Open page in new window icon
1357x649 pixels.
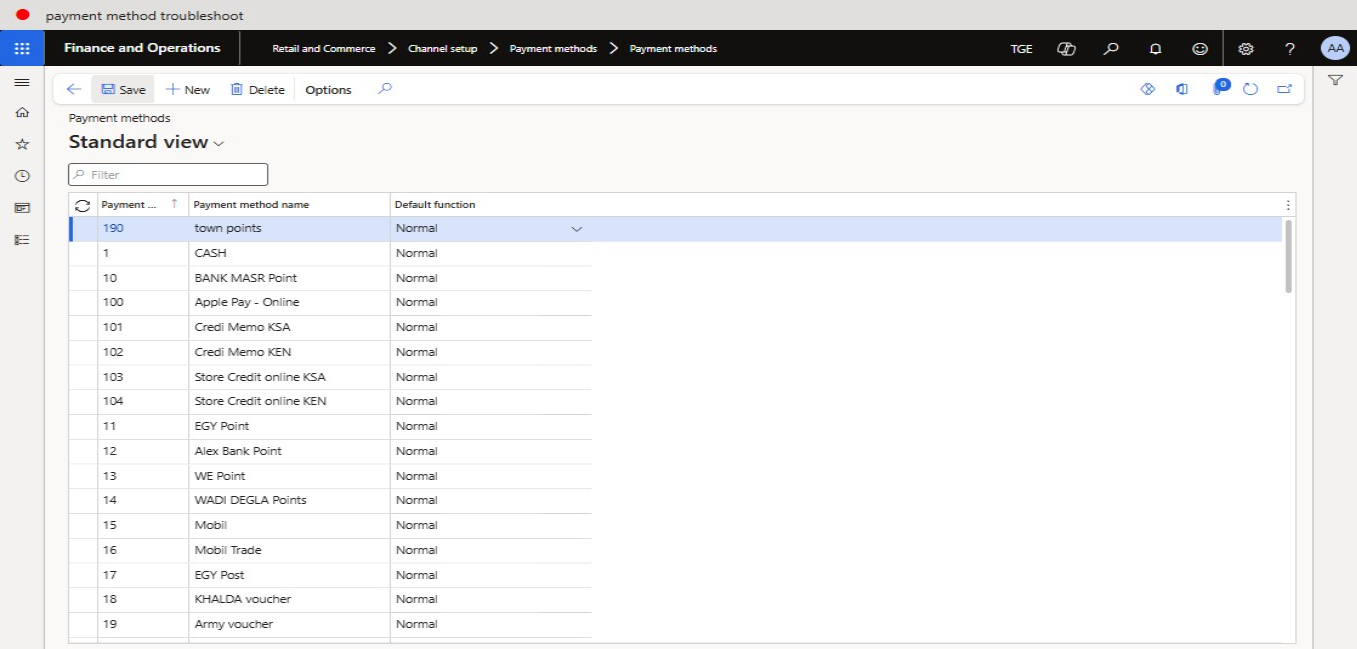[1285, 89]
